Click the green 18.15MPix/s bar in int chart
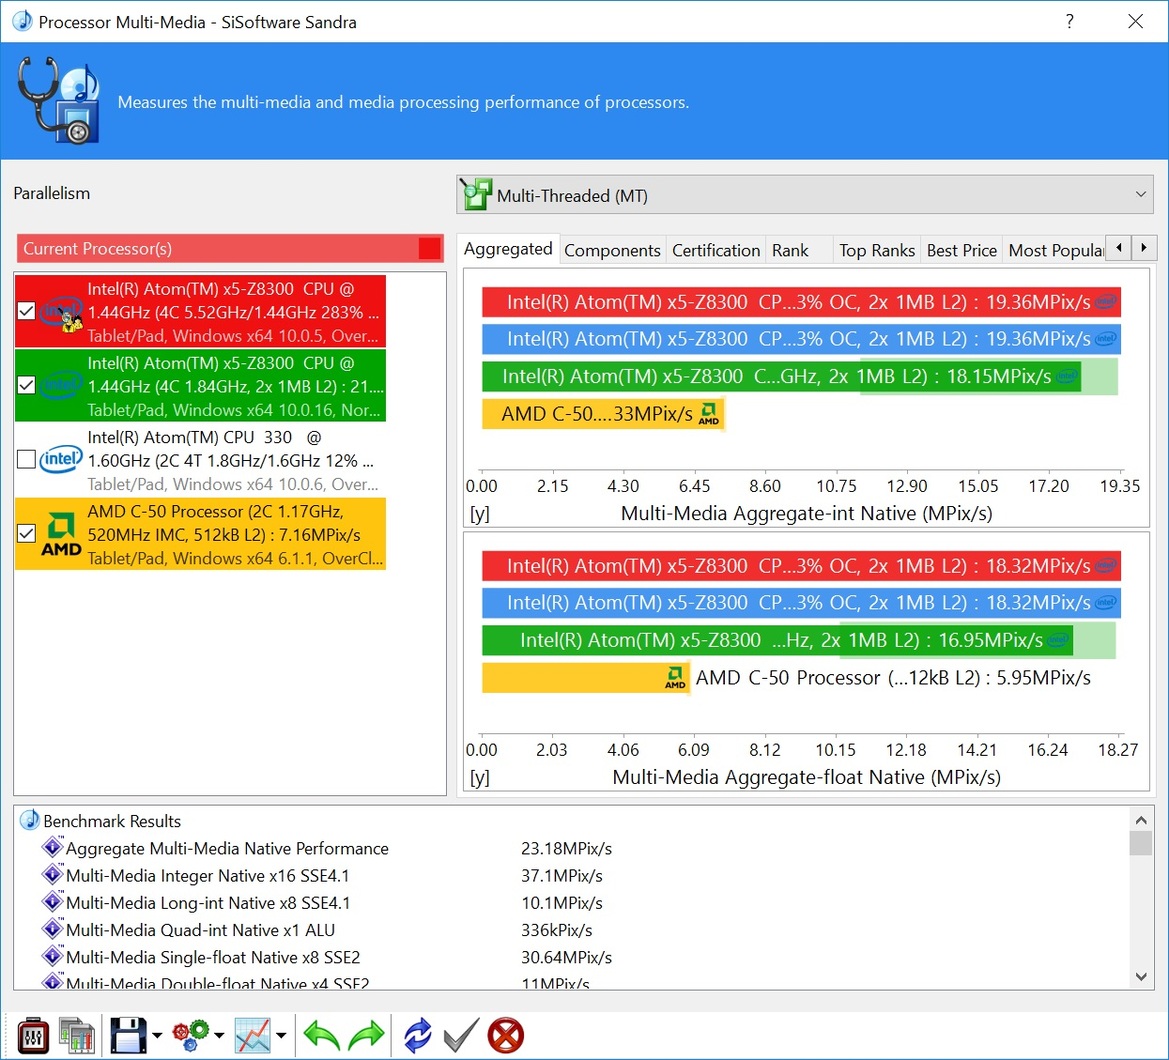 [x=781, y=376]
